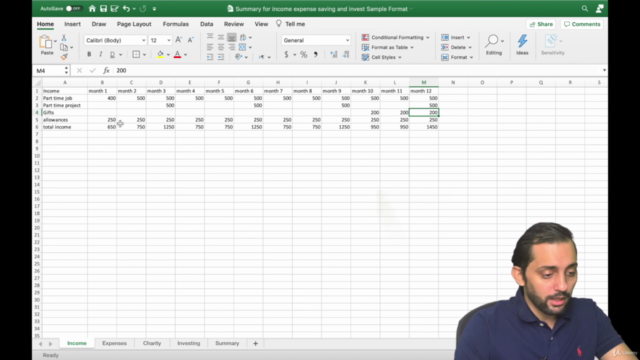
Task: Switch to the Expenses sheet tab
Action: (114, 343)
